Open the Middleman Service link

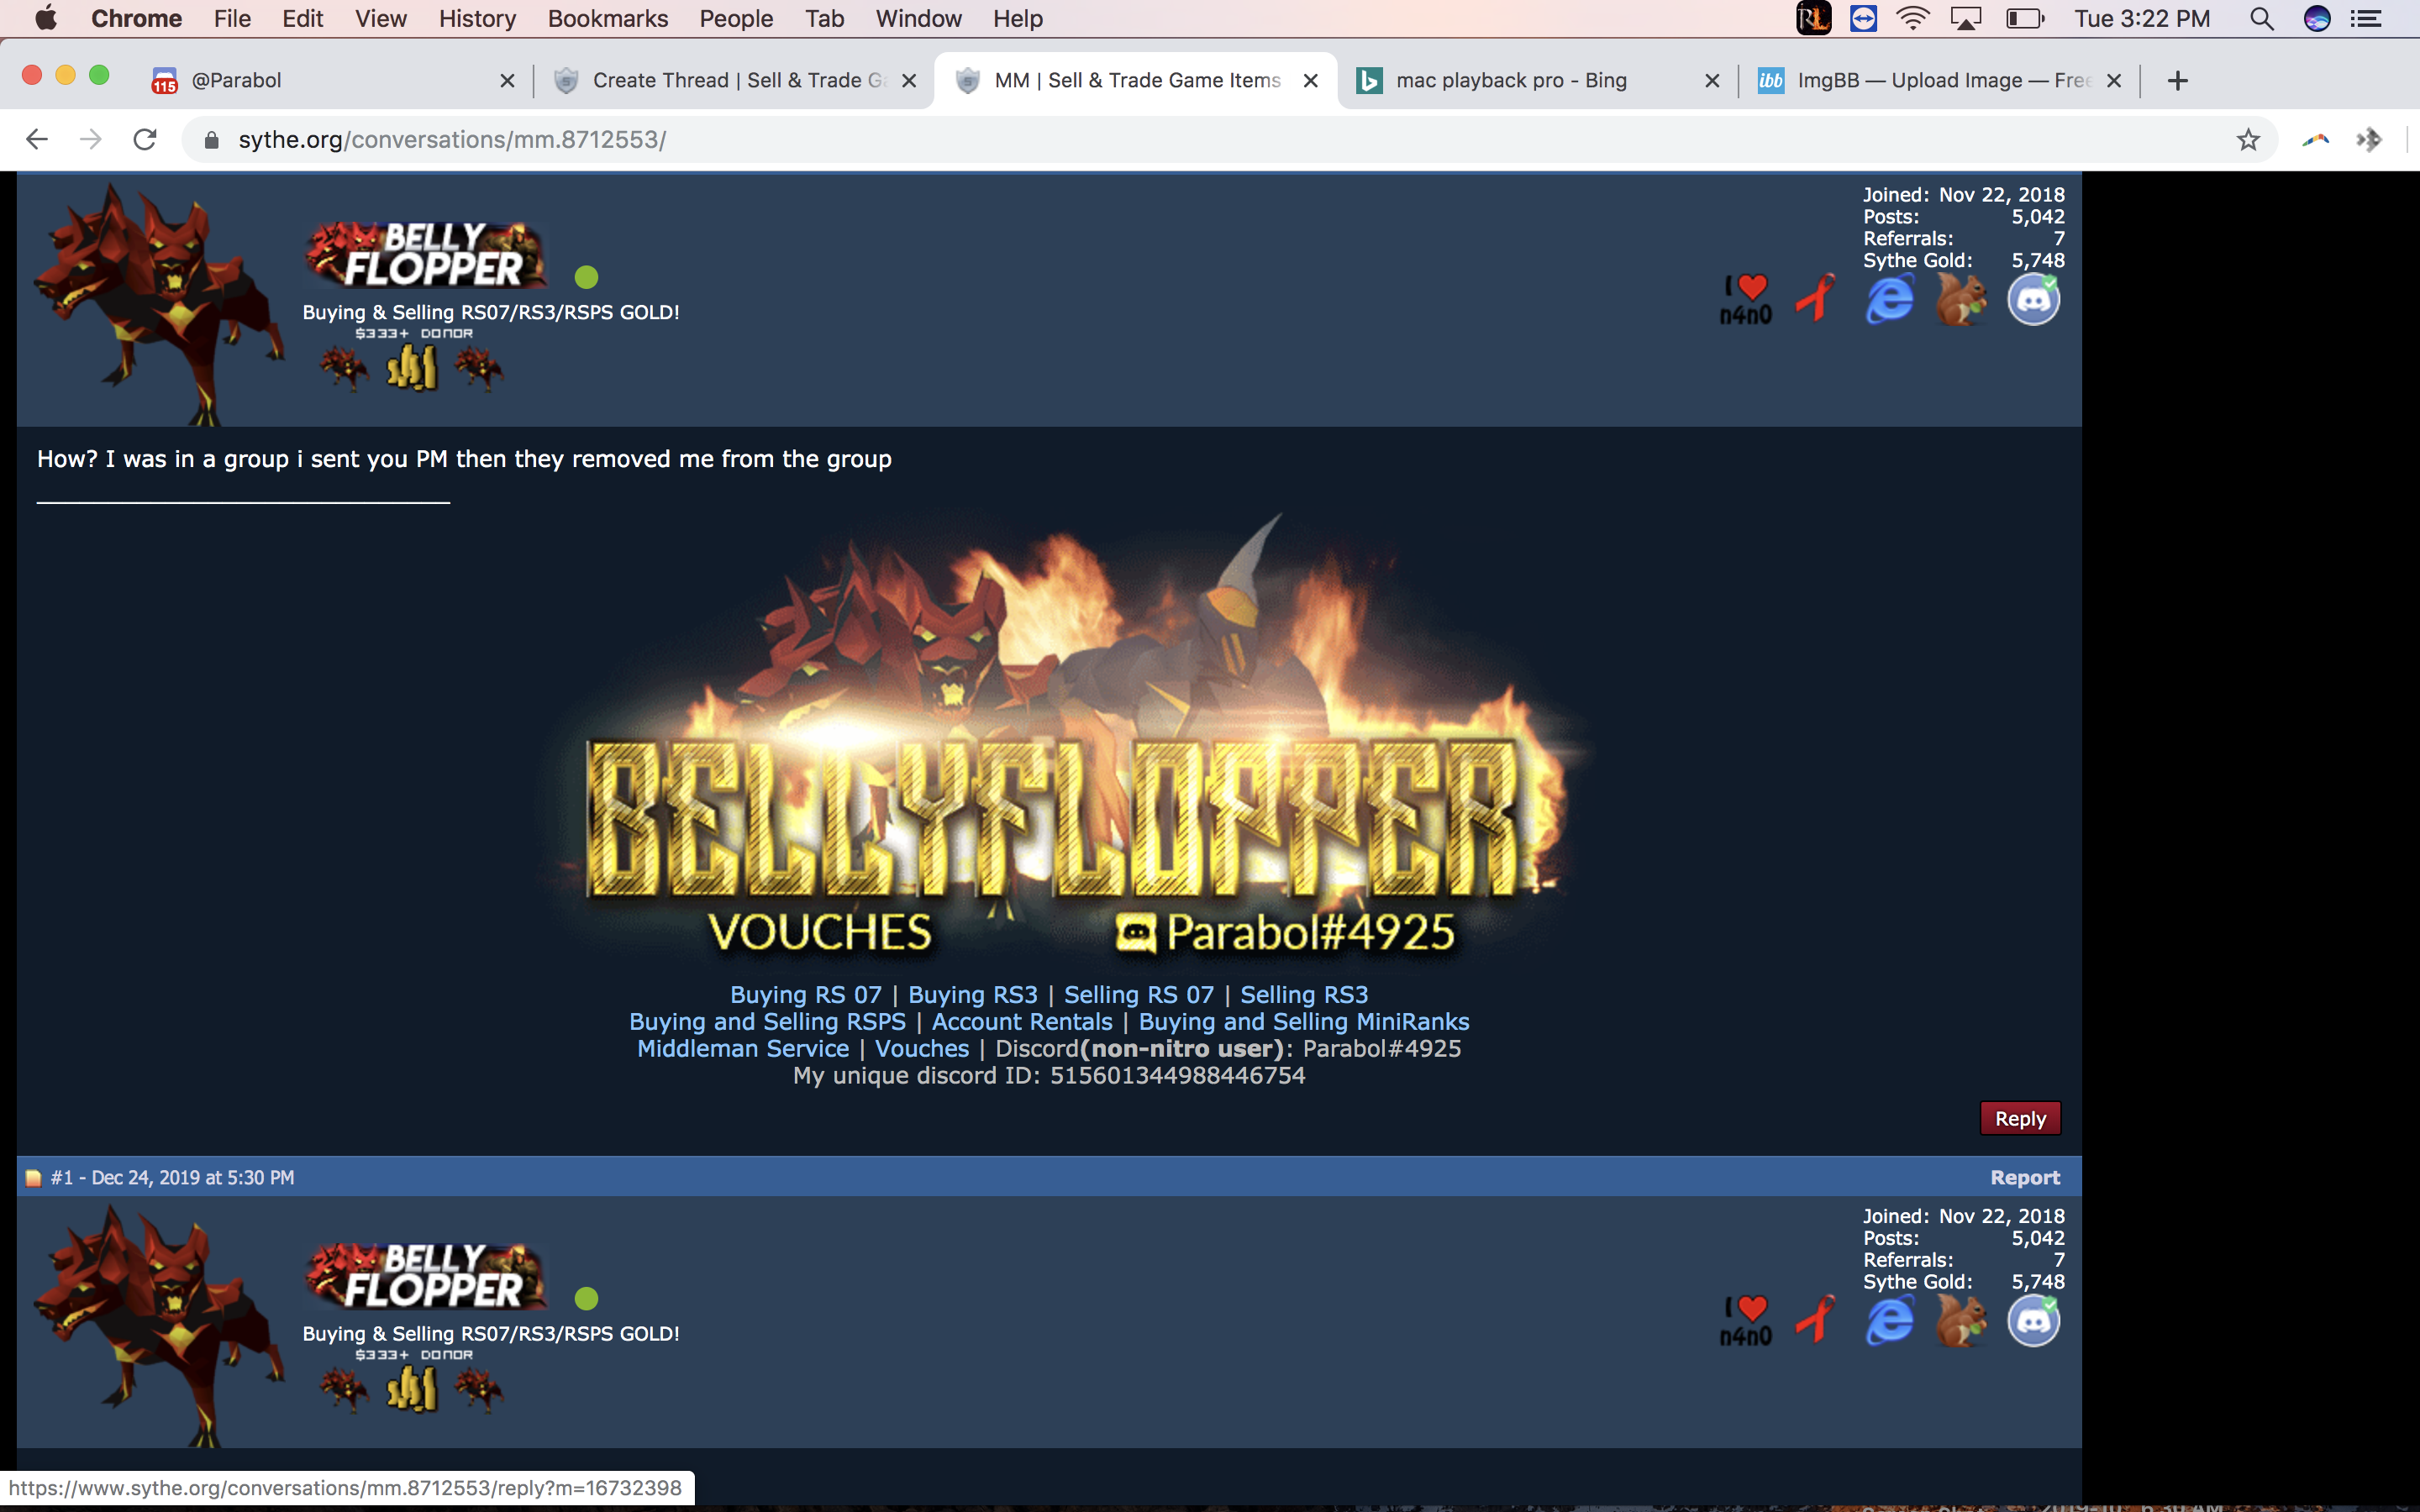pyautogui.click(x=743, y=1049)
